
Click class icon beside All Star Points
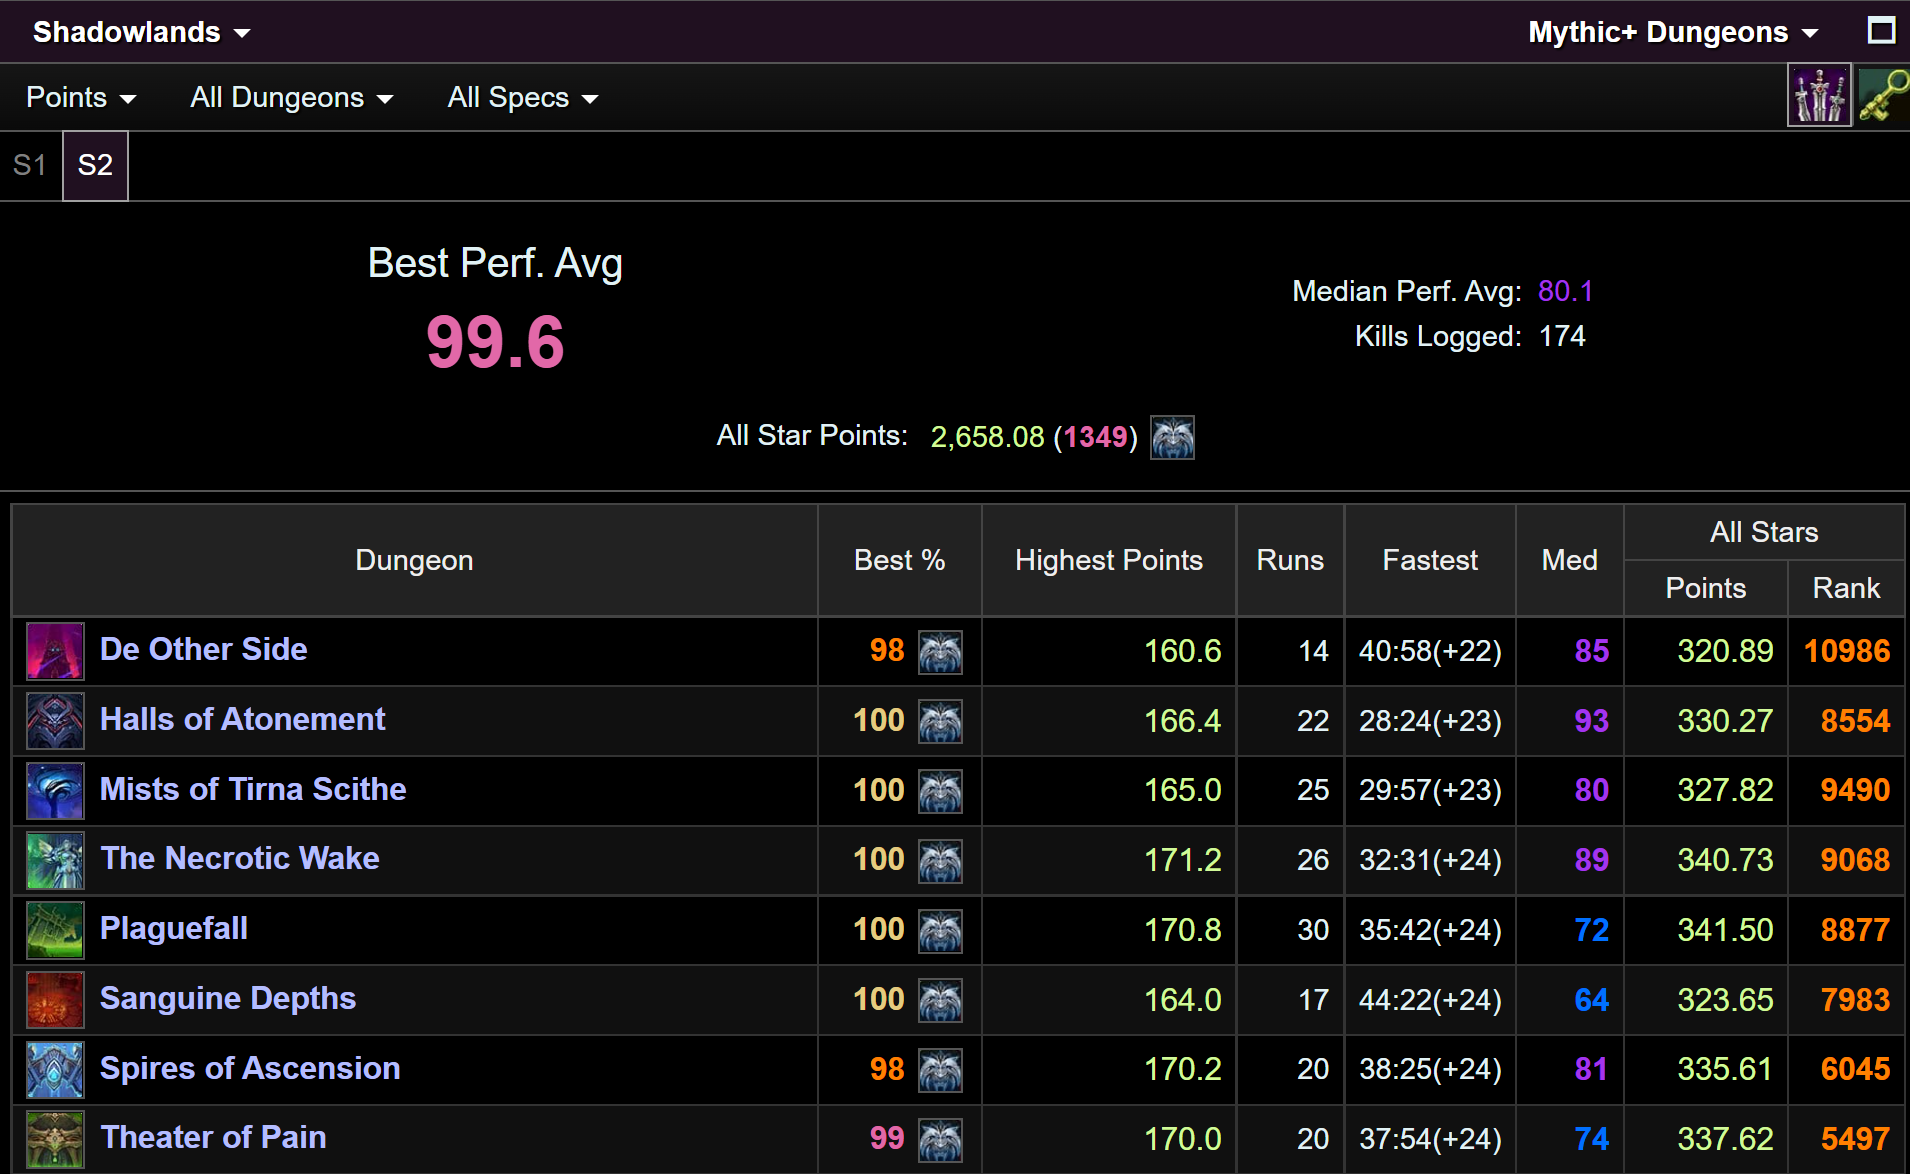coord(1172,437)
